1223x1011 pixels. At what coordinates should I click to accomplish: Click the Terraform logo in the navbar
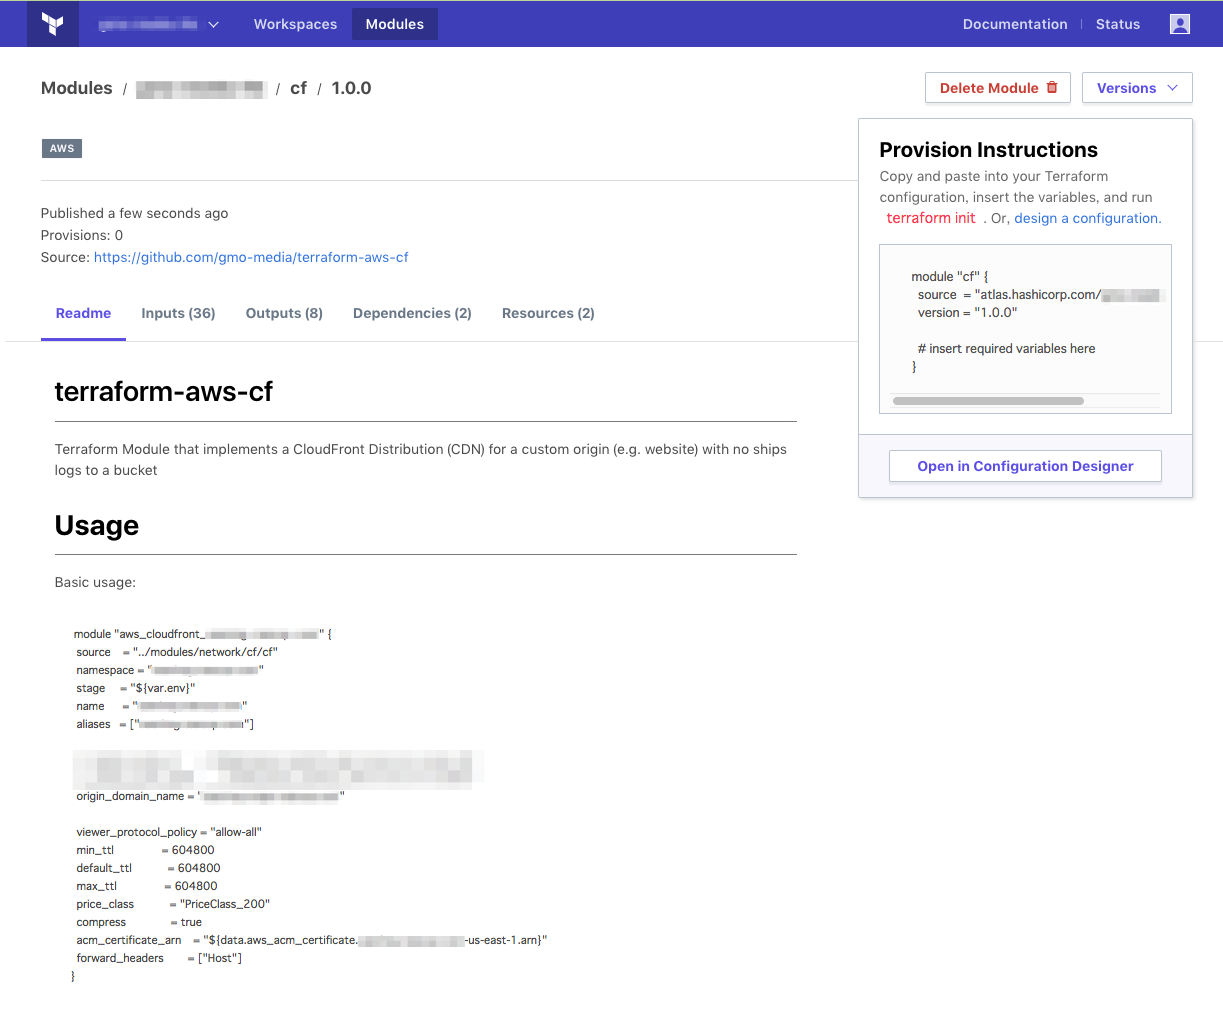(52, 23)
